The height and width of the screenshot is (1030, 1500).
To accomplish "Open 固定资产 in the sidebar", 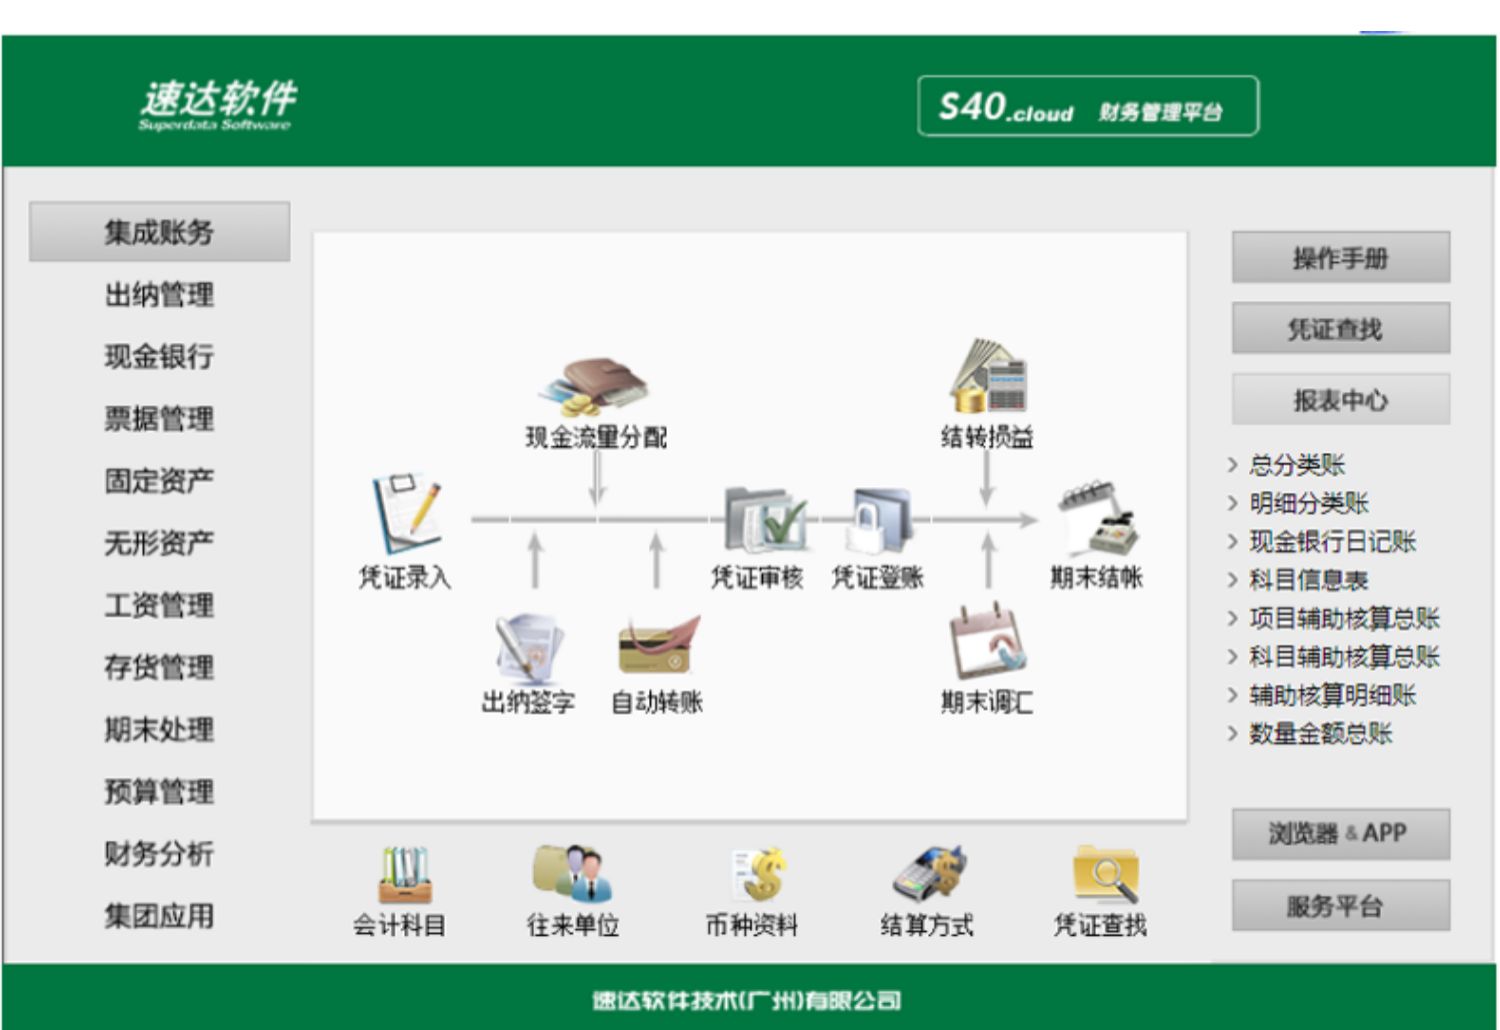I will point(159,481).
